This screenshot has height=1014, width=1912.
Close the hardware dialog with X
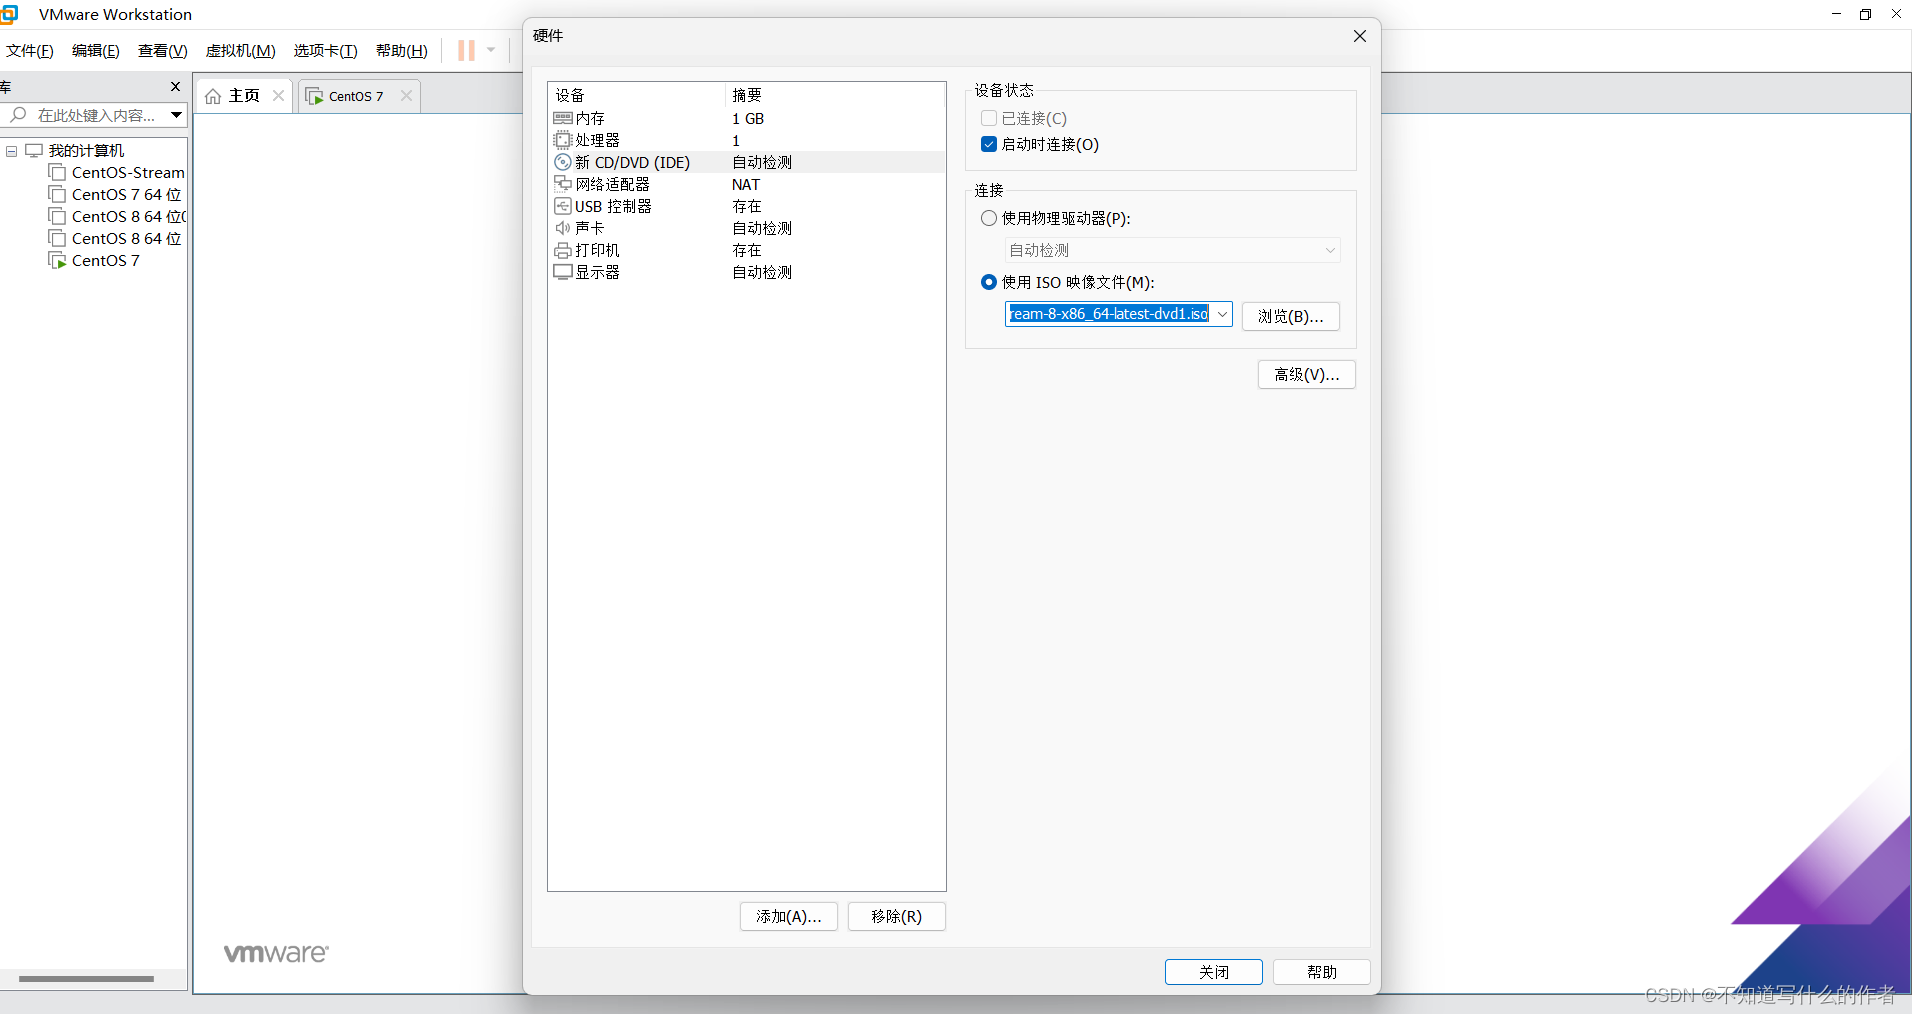pyautogui.click(x=1359, y=36)
